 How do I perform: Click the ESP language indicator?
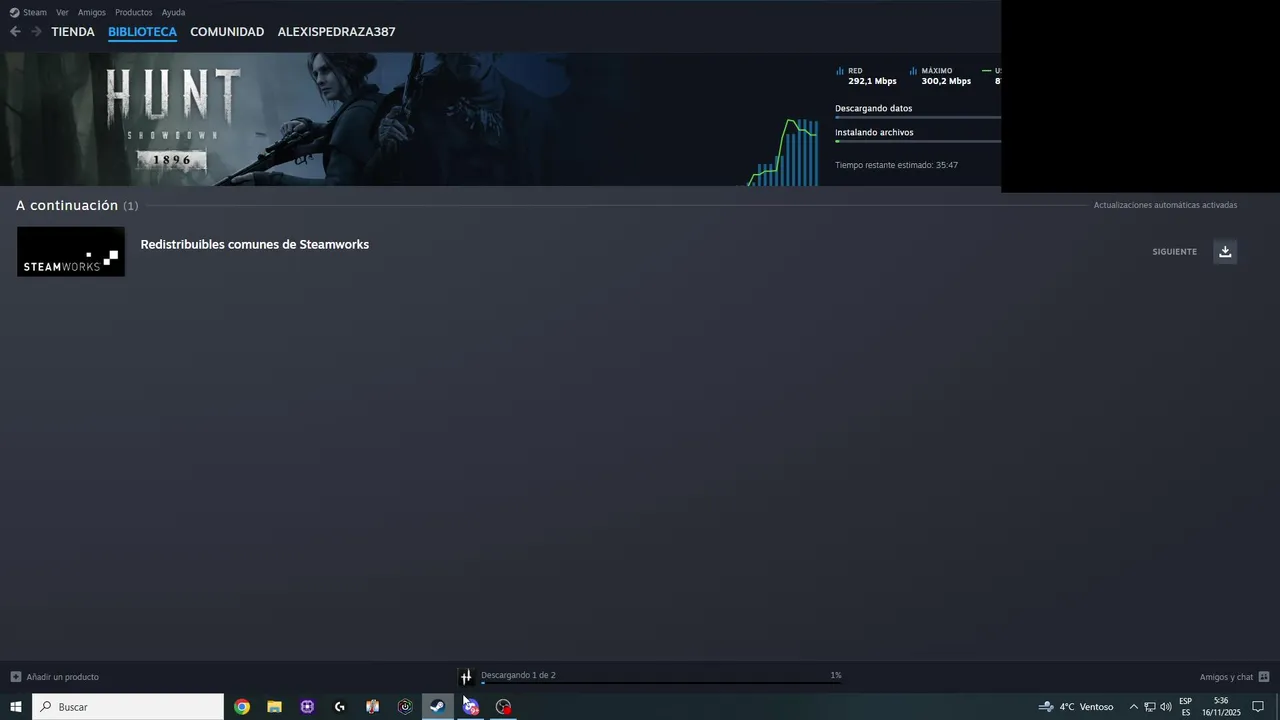point(1185,707)
